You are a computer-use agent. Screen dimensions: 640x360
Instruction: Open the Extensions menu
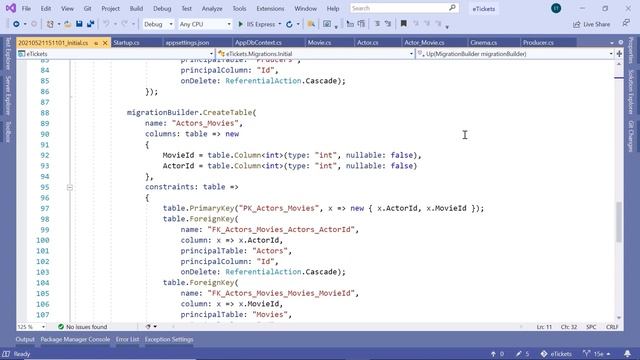(x=270, y=8)
